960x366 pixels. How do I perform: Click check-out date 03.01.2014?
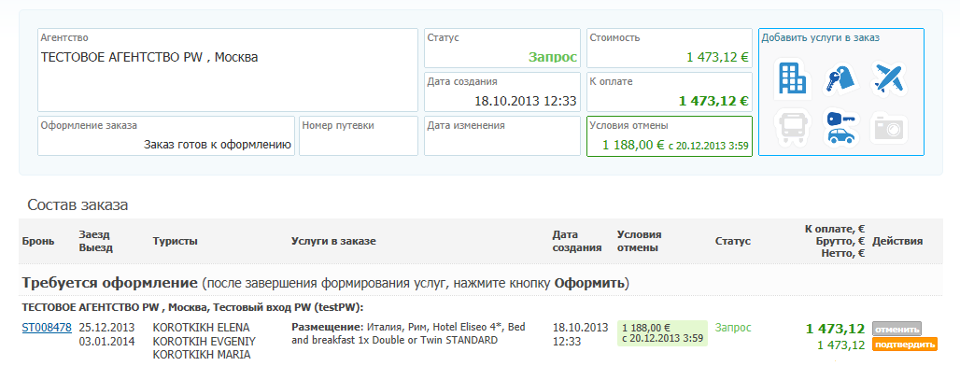[x=107, y=341]
